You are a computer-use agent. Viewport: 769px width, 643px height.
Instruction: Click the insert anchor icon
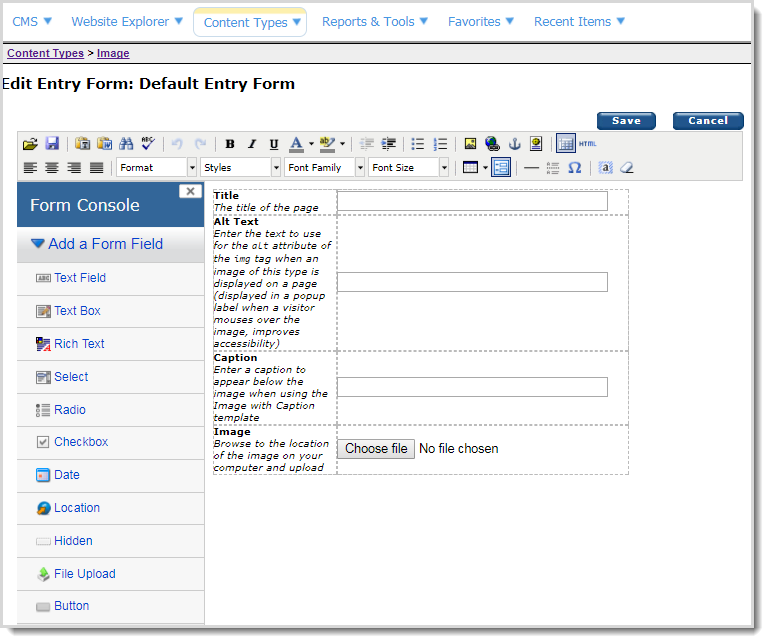click(x=515, y=144)
